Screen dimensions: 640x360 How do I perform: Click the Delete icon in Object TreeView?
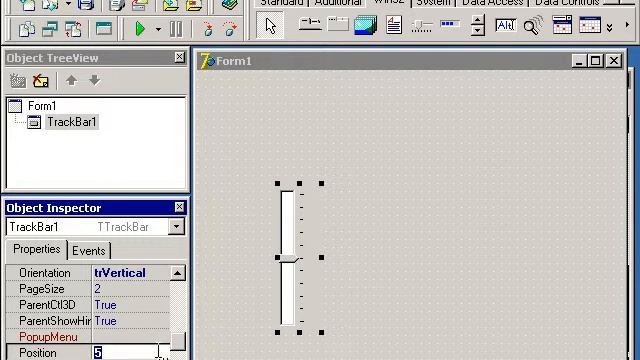coord(40,81)
